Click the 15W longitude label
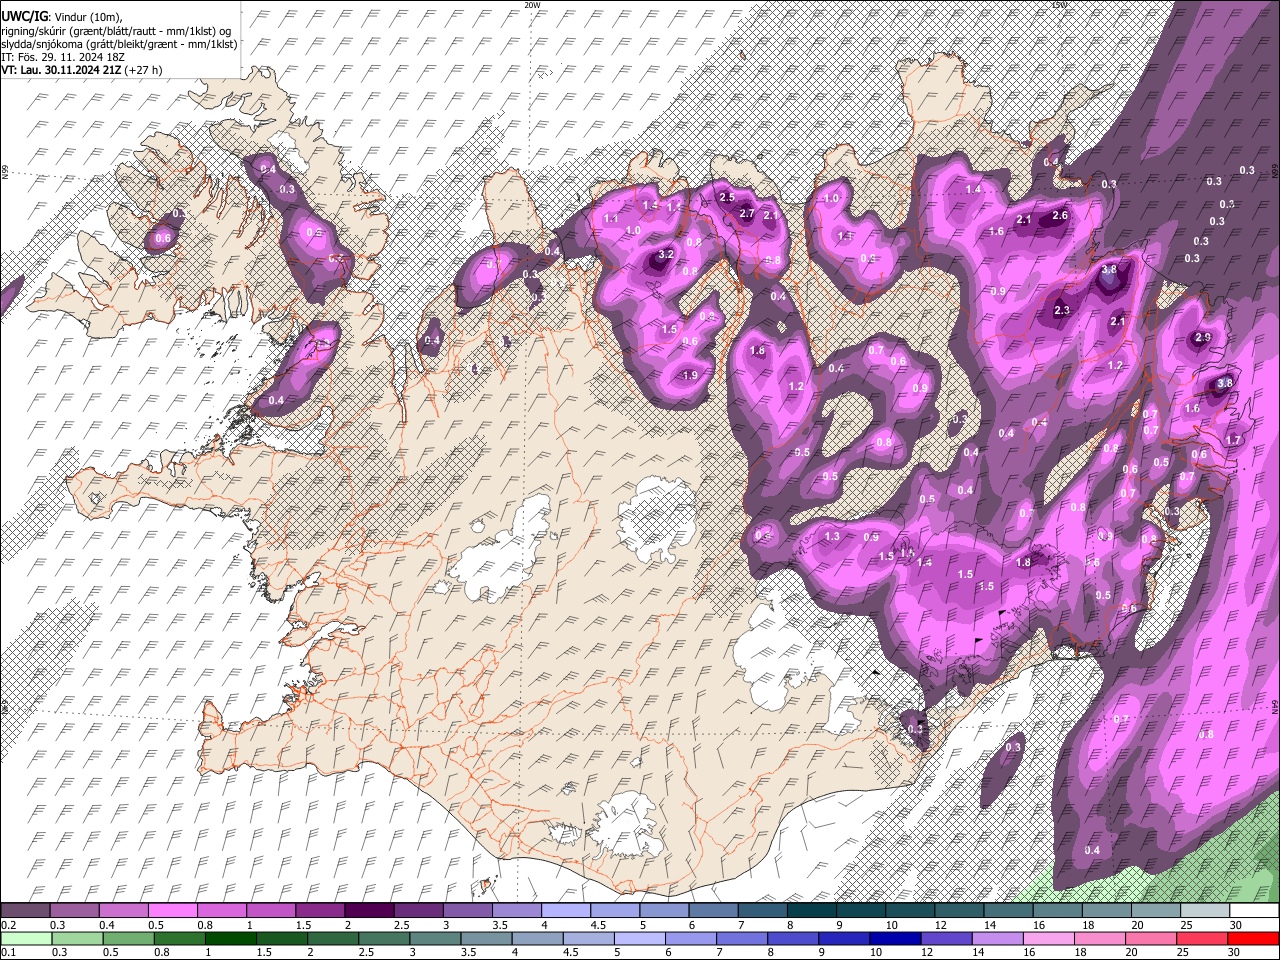The image size is (1280, 960). [x=1059, y=5]
